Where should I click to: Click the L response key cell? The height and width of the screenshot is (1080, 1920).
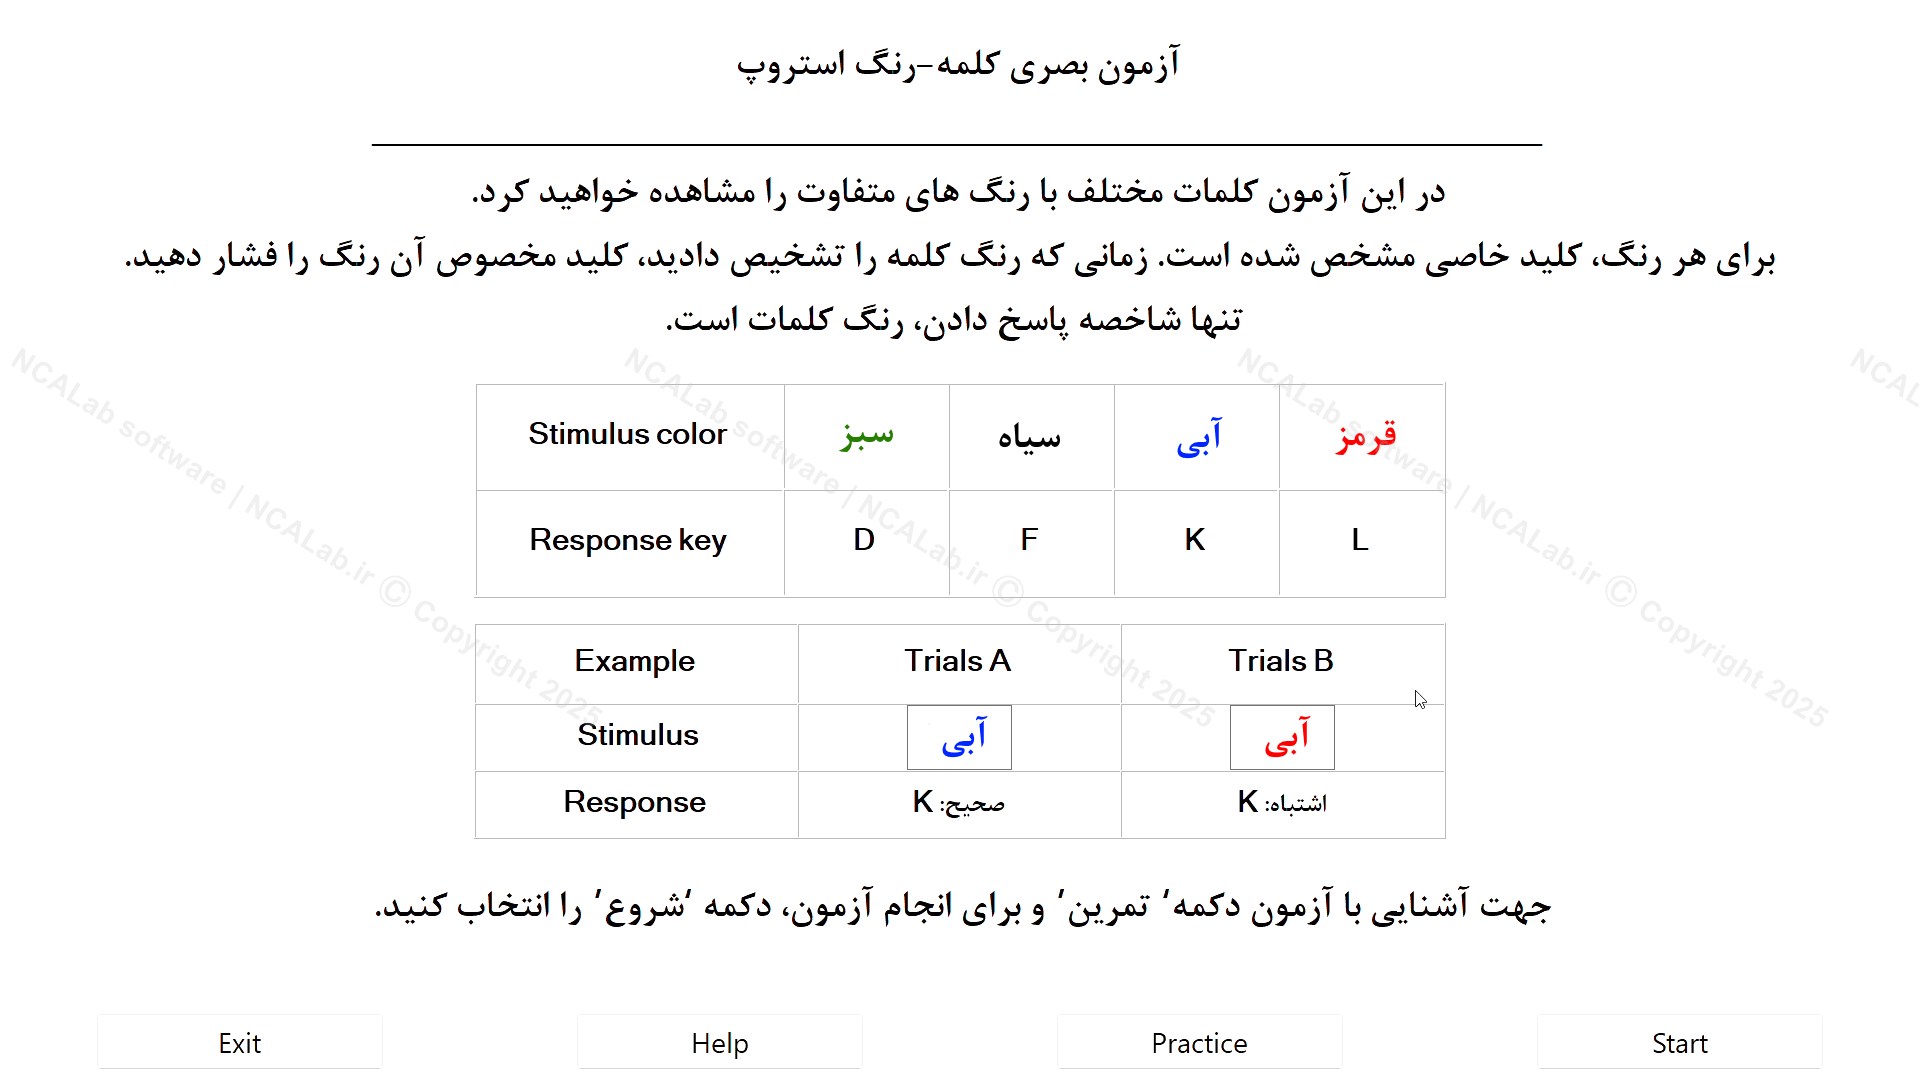[1361, 540]
